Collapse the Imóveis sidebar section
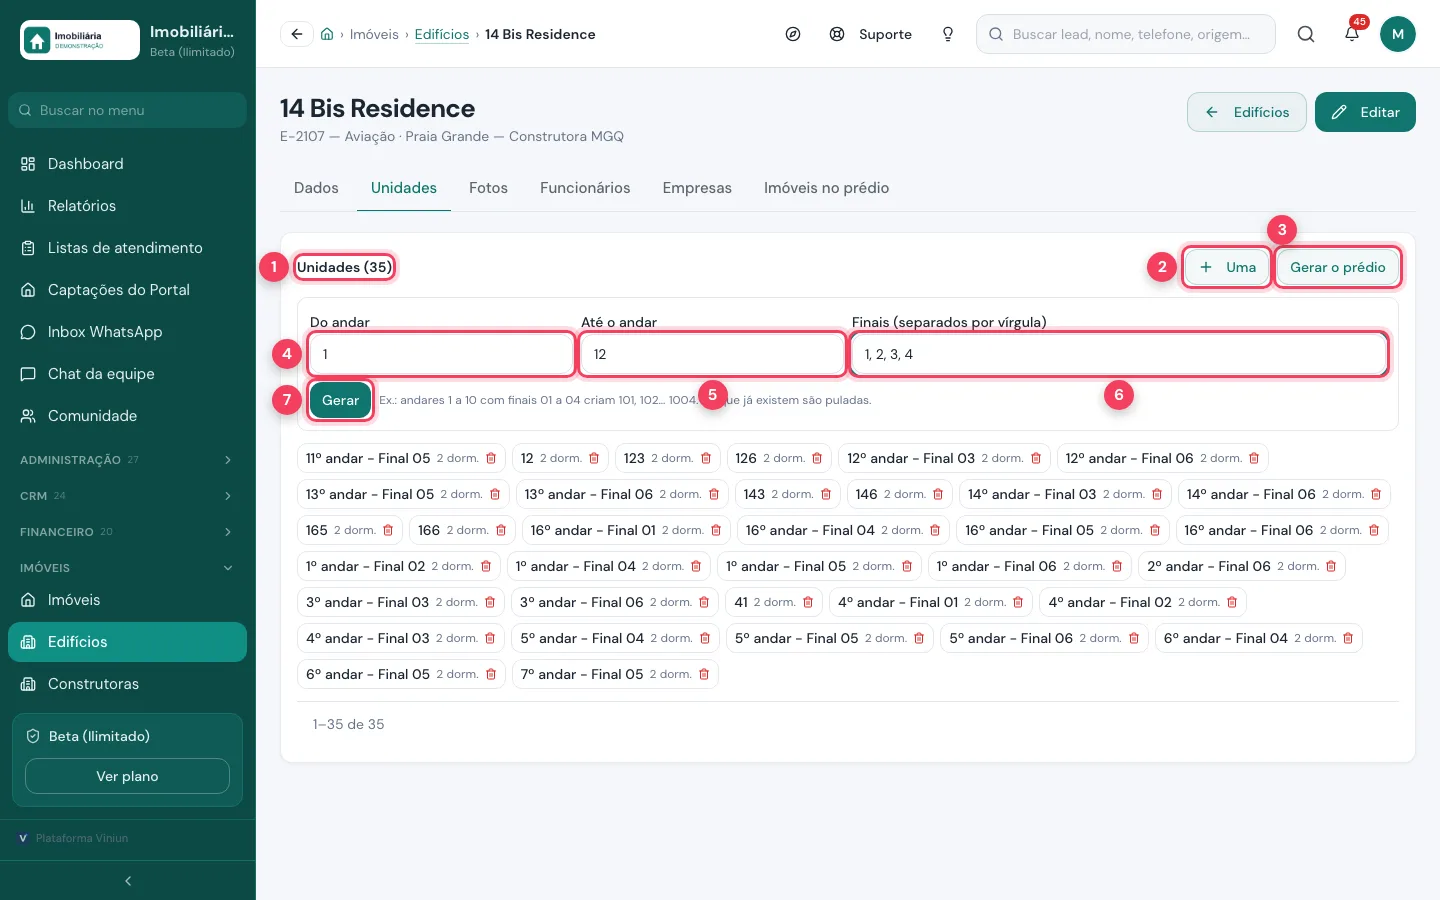The image size is (1440, 900). (127, 568)
